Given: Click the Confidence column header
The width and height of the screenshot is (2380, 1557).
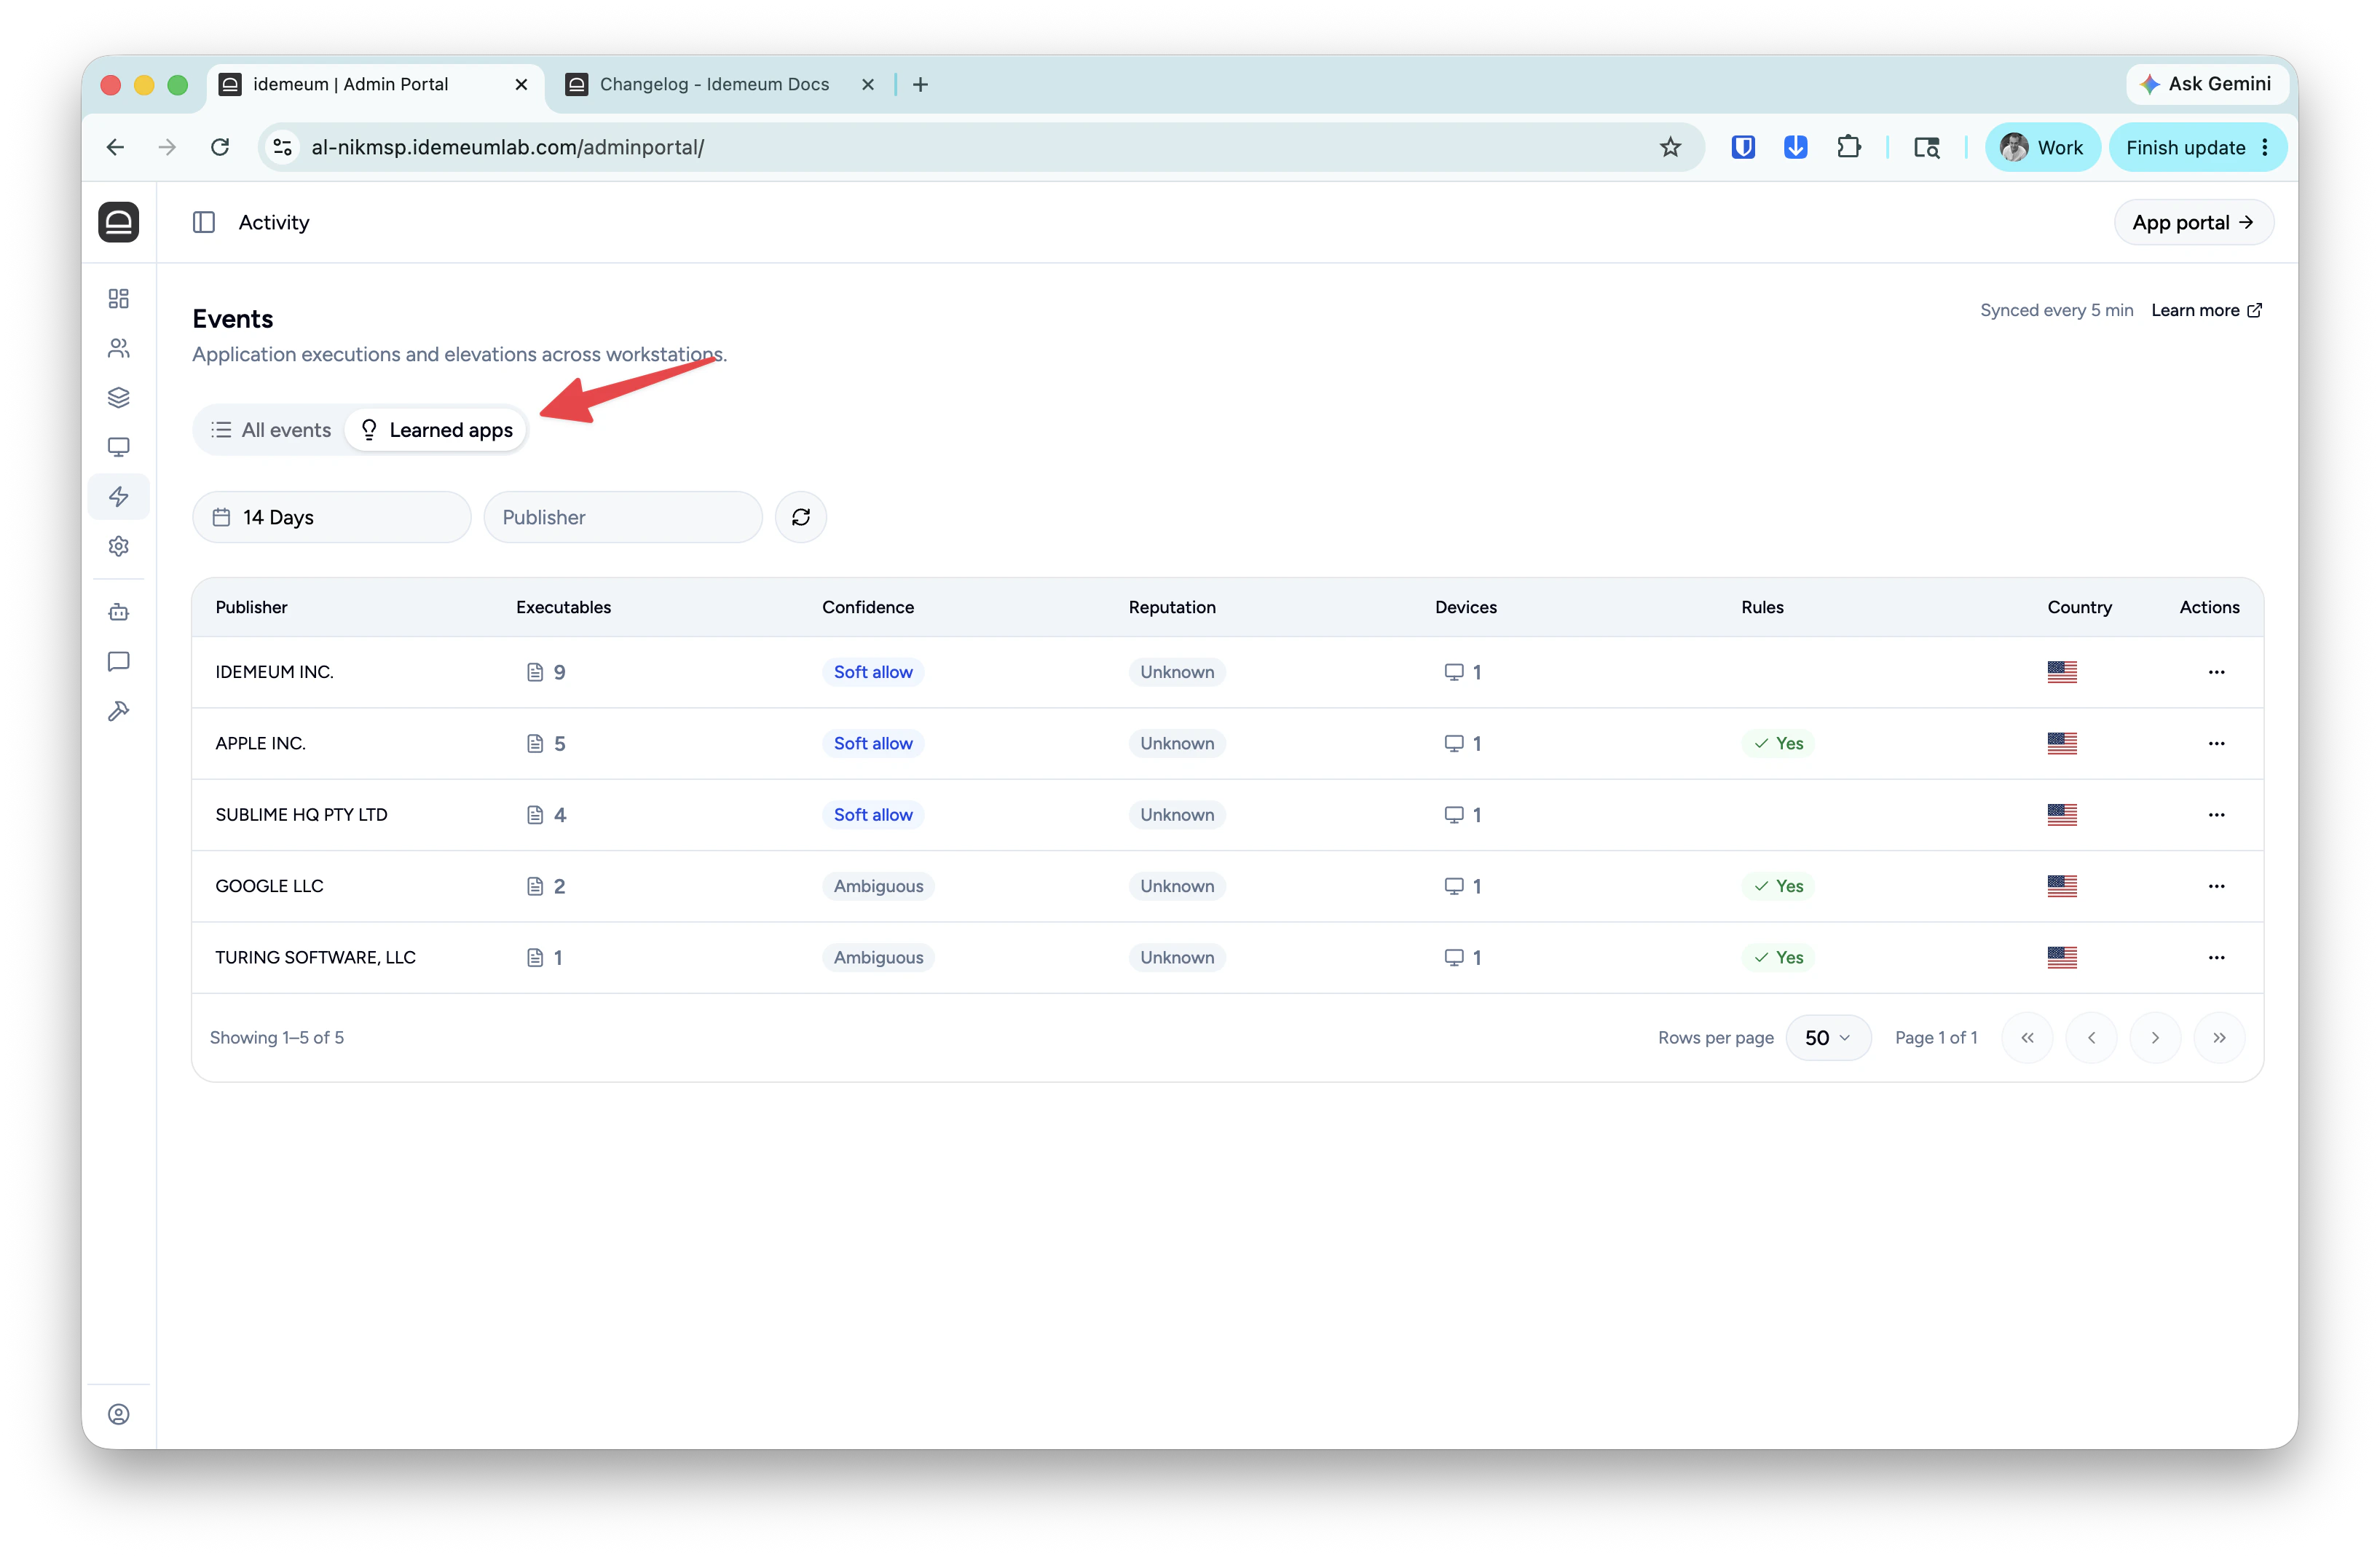Looking at the screenshot, I should click(868, 607).
